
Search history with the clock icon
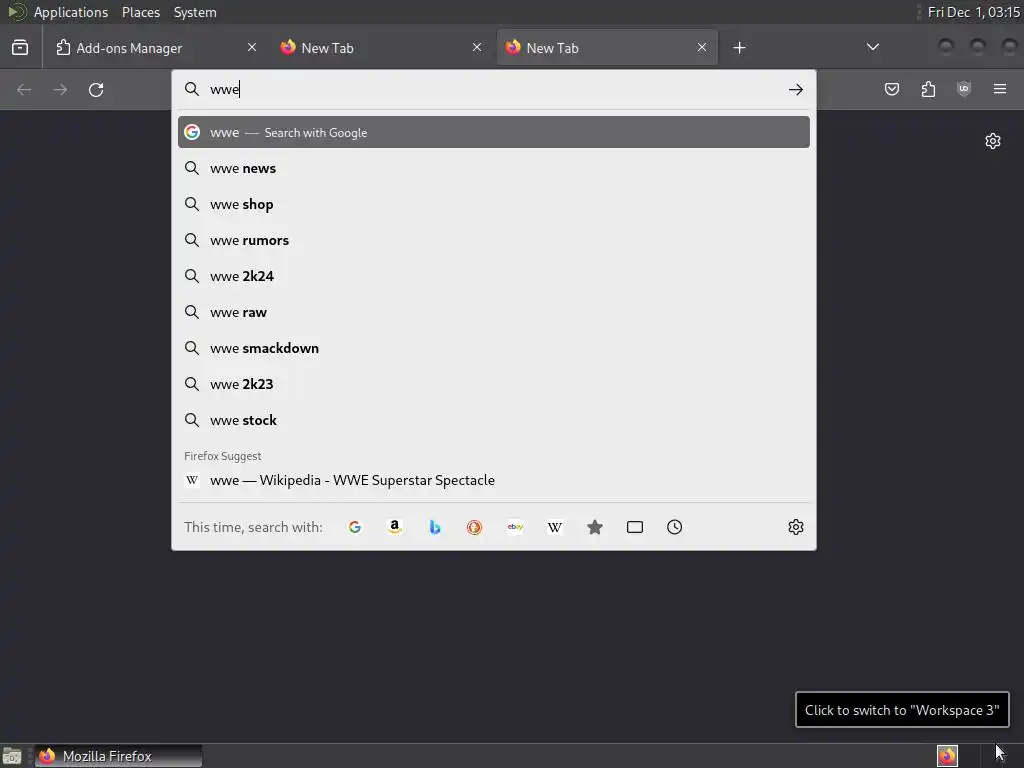tap(675, 527)
